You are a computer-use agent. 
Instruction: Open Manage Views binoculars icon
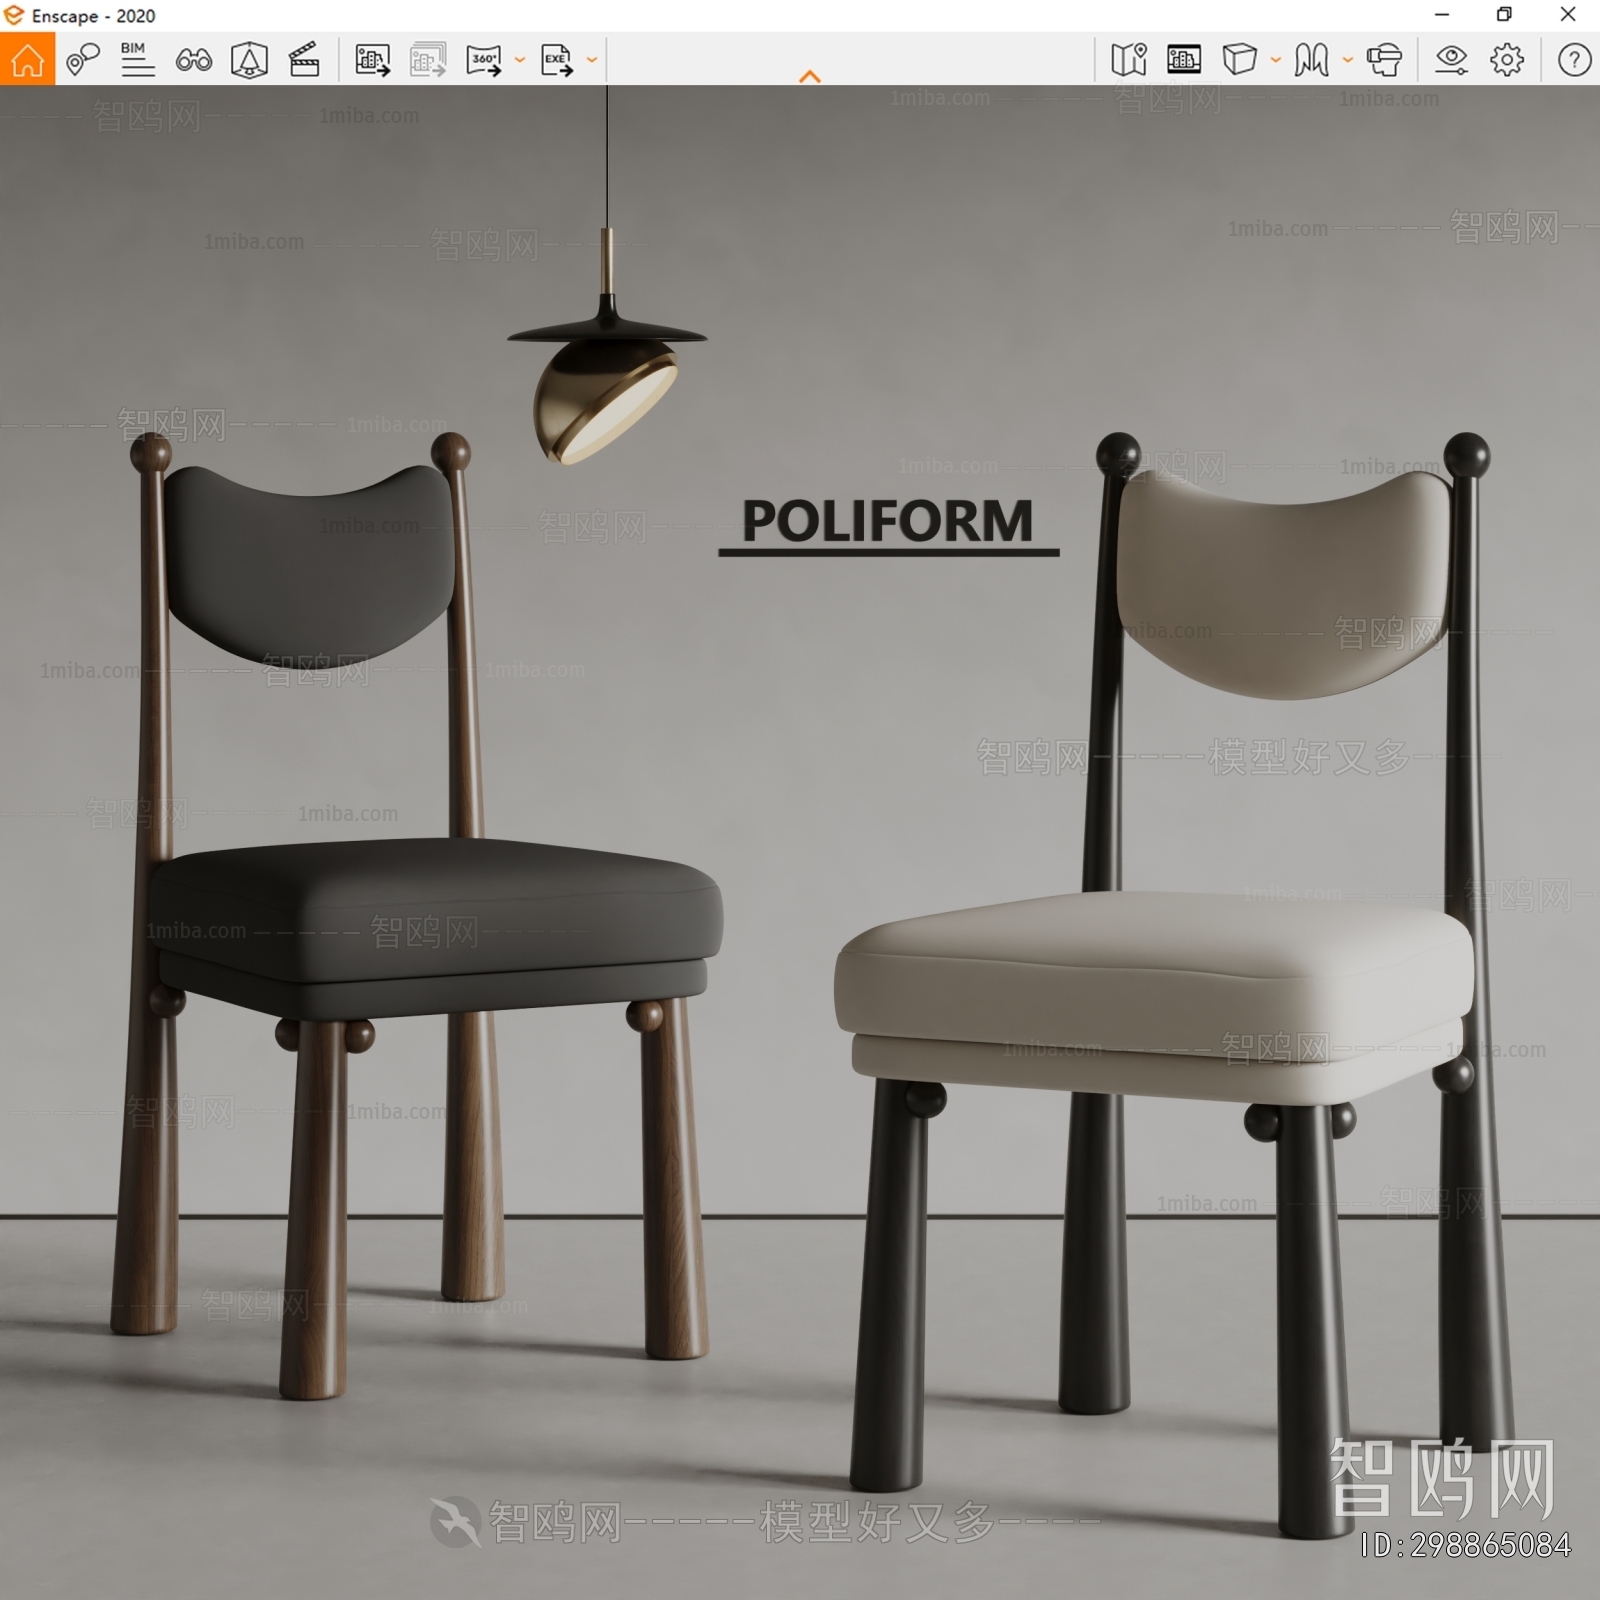pos(193,61)
